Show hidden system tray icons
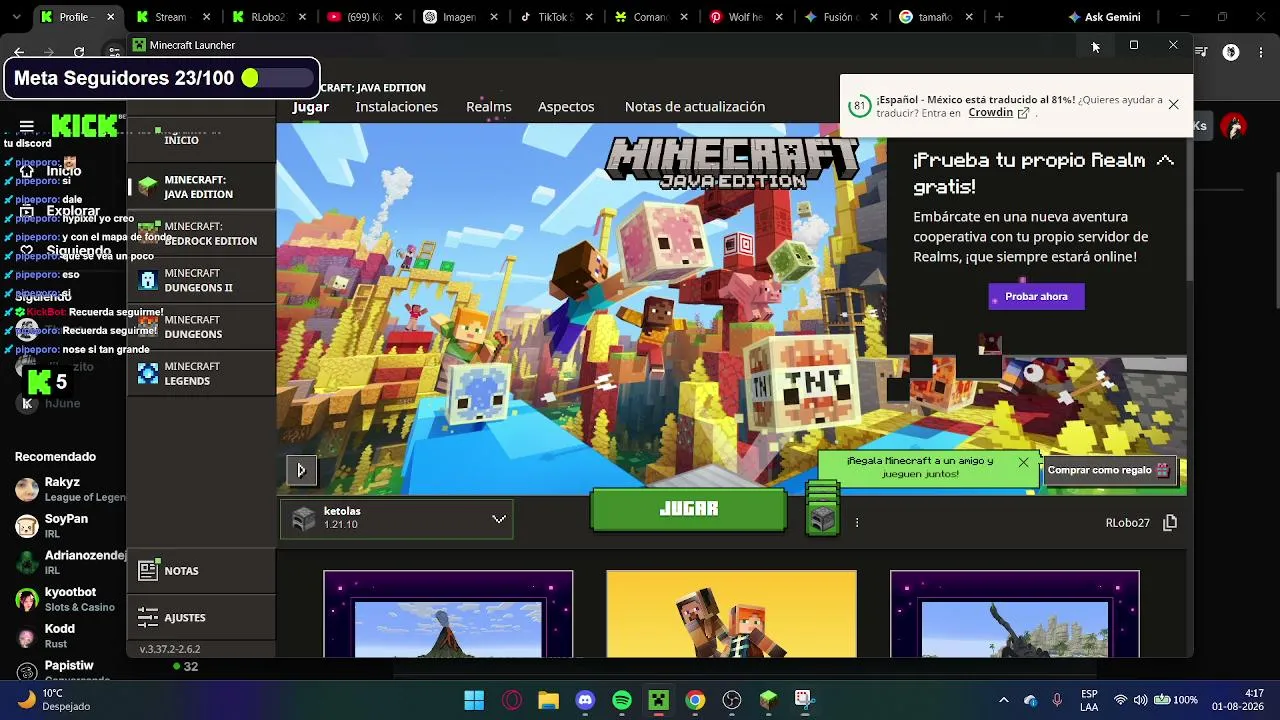Viewport: 1280px width, 720px height. coord(1004,700)
